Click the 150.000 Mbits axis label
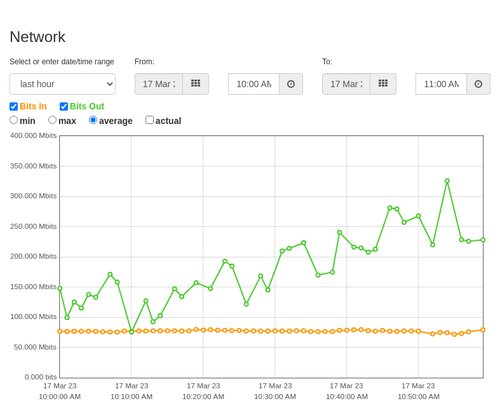This screenshot has width=500, height=403. click(33, 287)
